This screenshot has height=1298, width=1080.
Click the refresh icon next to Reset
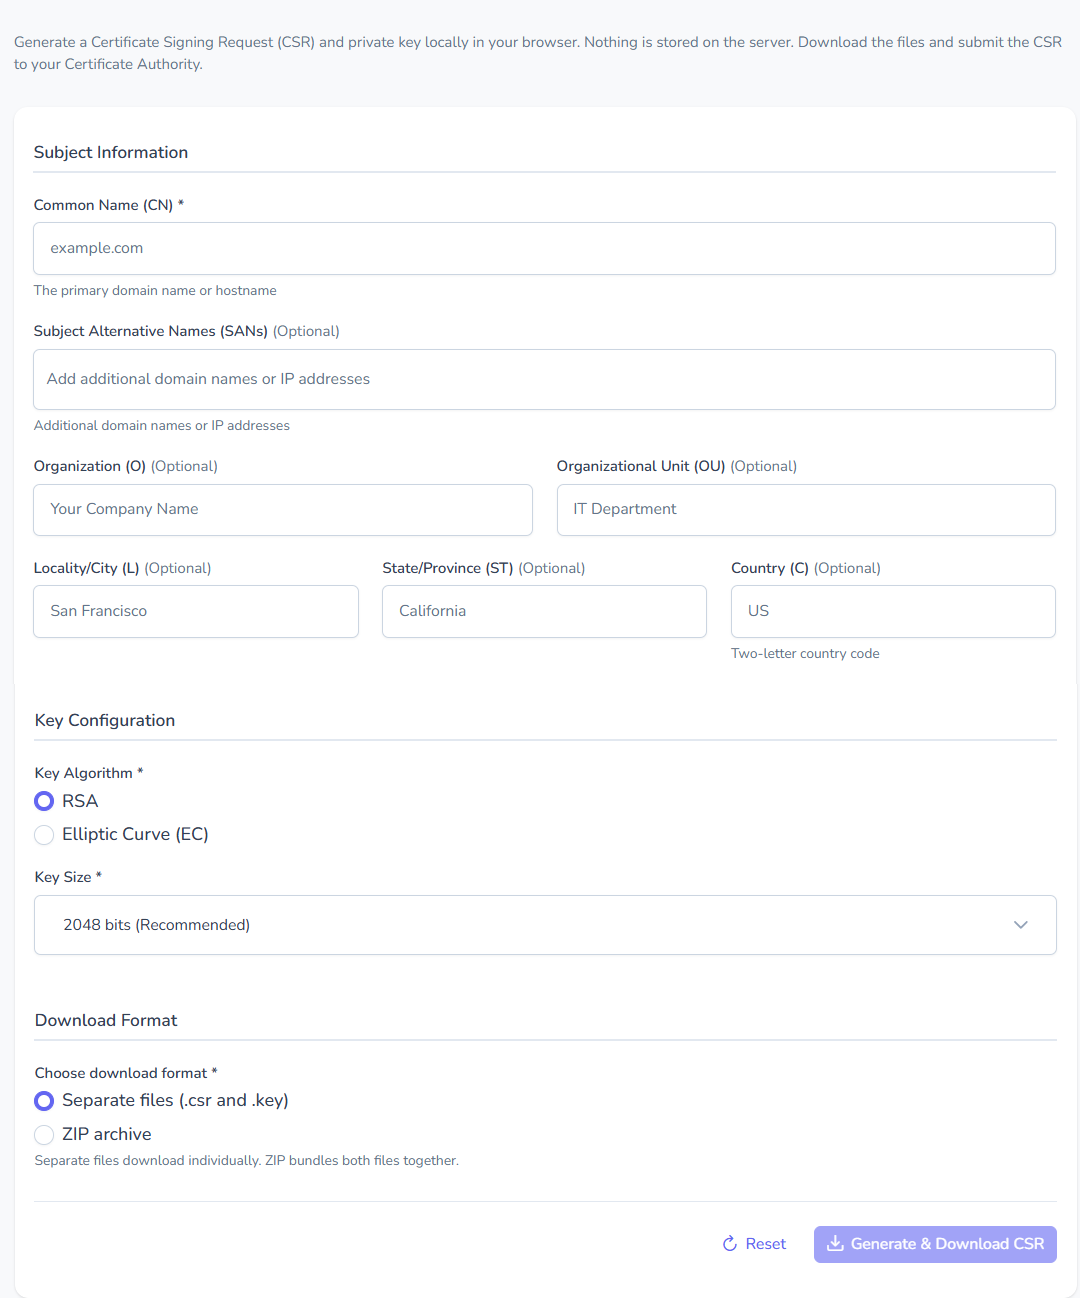point(729,1243)
